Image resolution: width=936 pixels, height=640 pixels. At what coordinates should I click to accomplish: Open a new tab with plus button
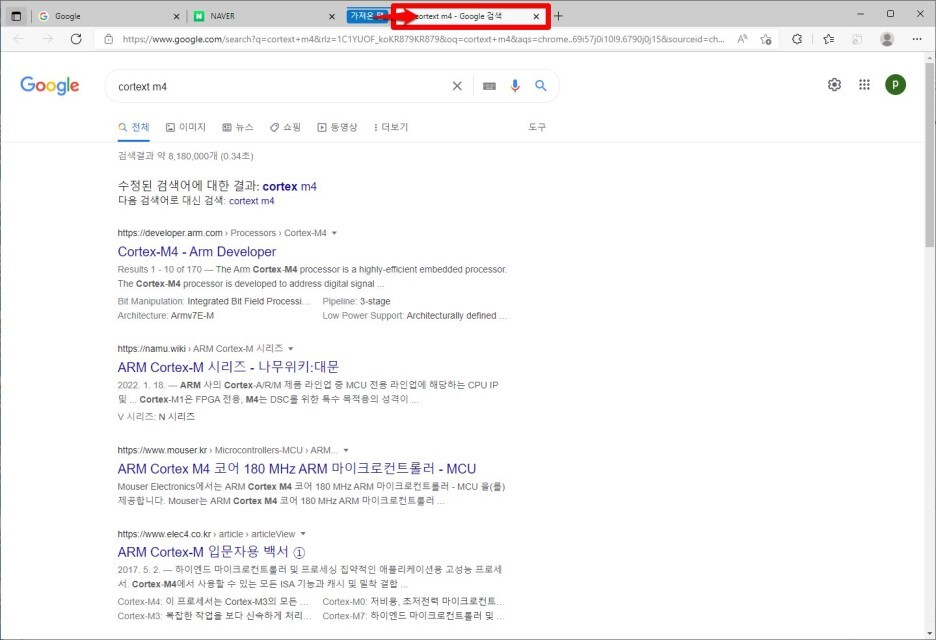558,16
